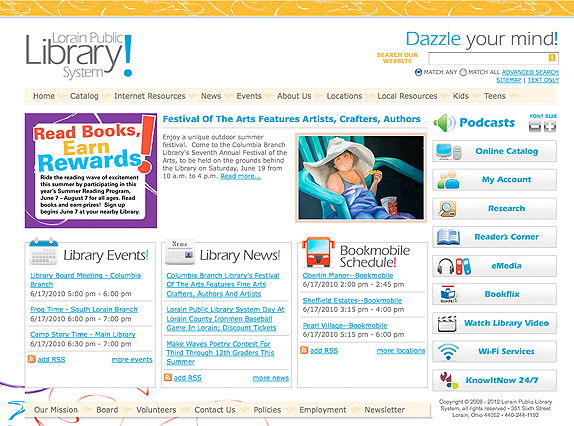Open the News menu item
This screenshot has height=426, width=574.
tap(211, 96)
